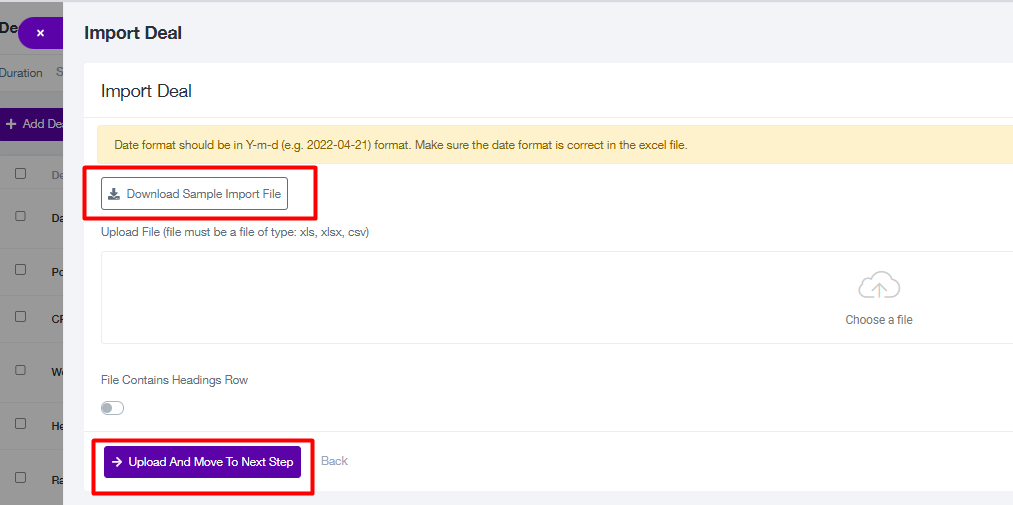Click the Upload File type label
This screenshot has width=1013, height=505.
pos(235,232)
